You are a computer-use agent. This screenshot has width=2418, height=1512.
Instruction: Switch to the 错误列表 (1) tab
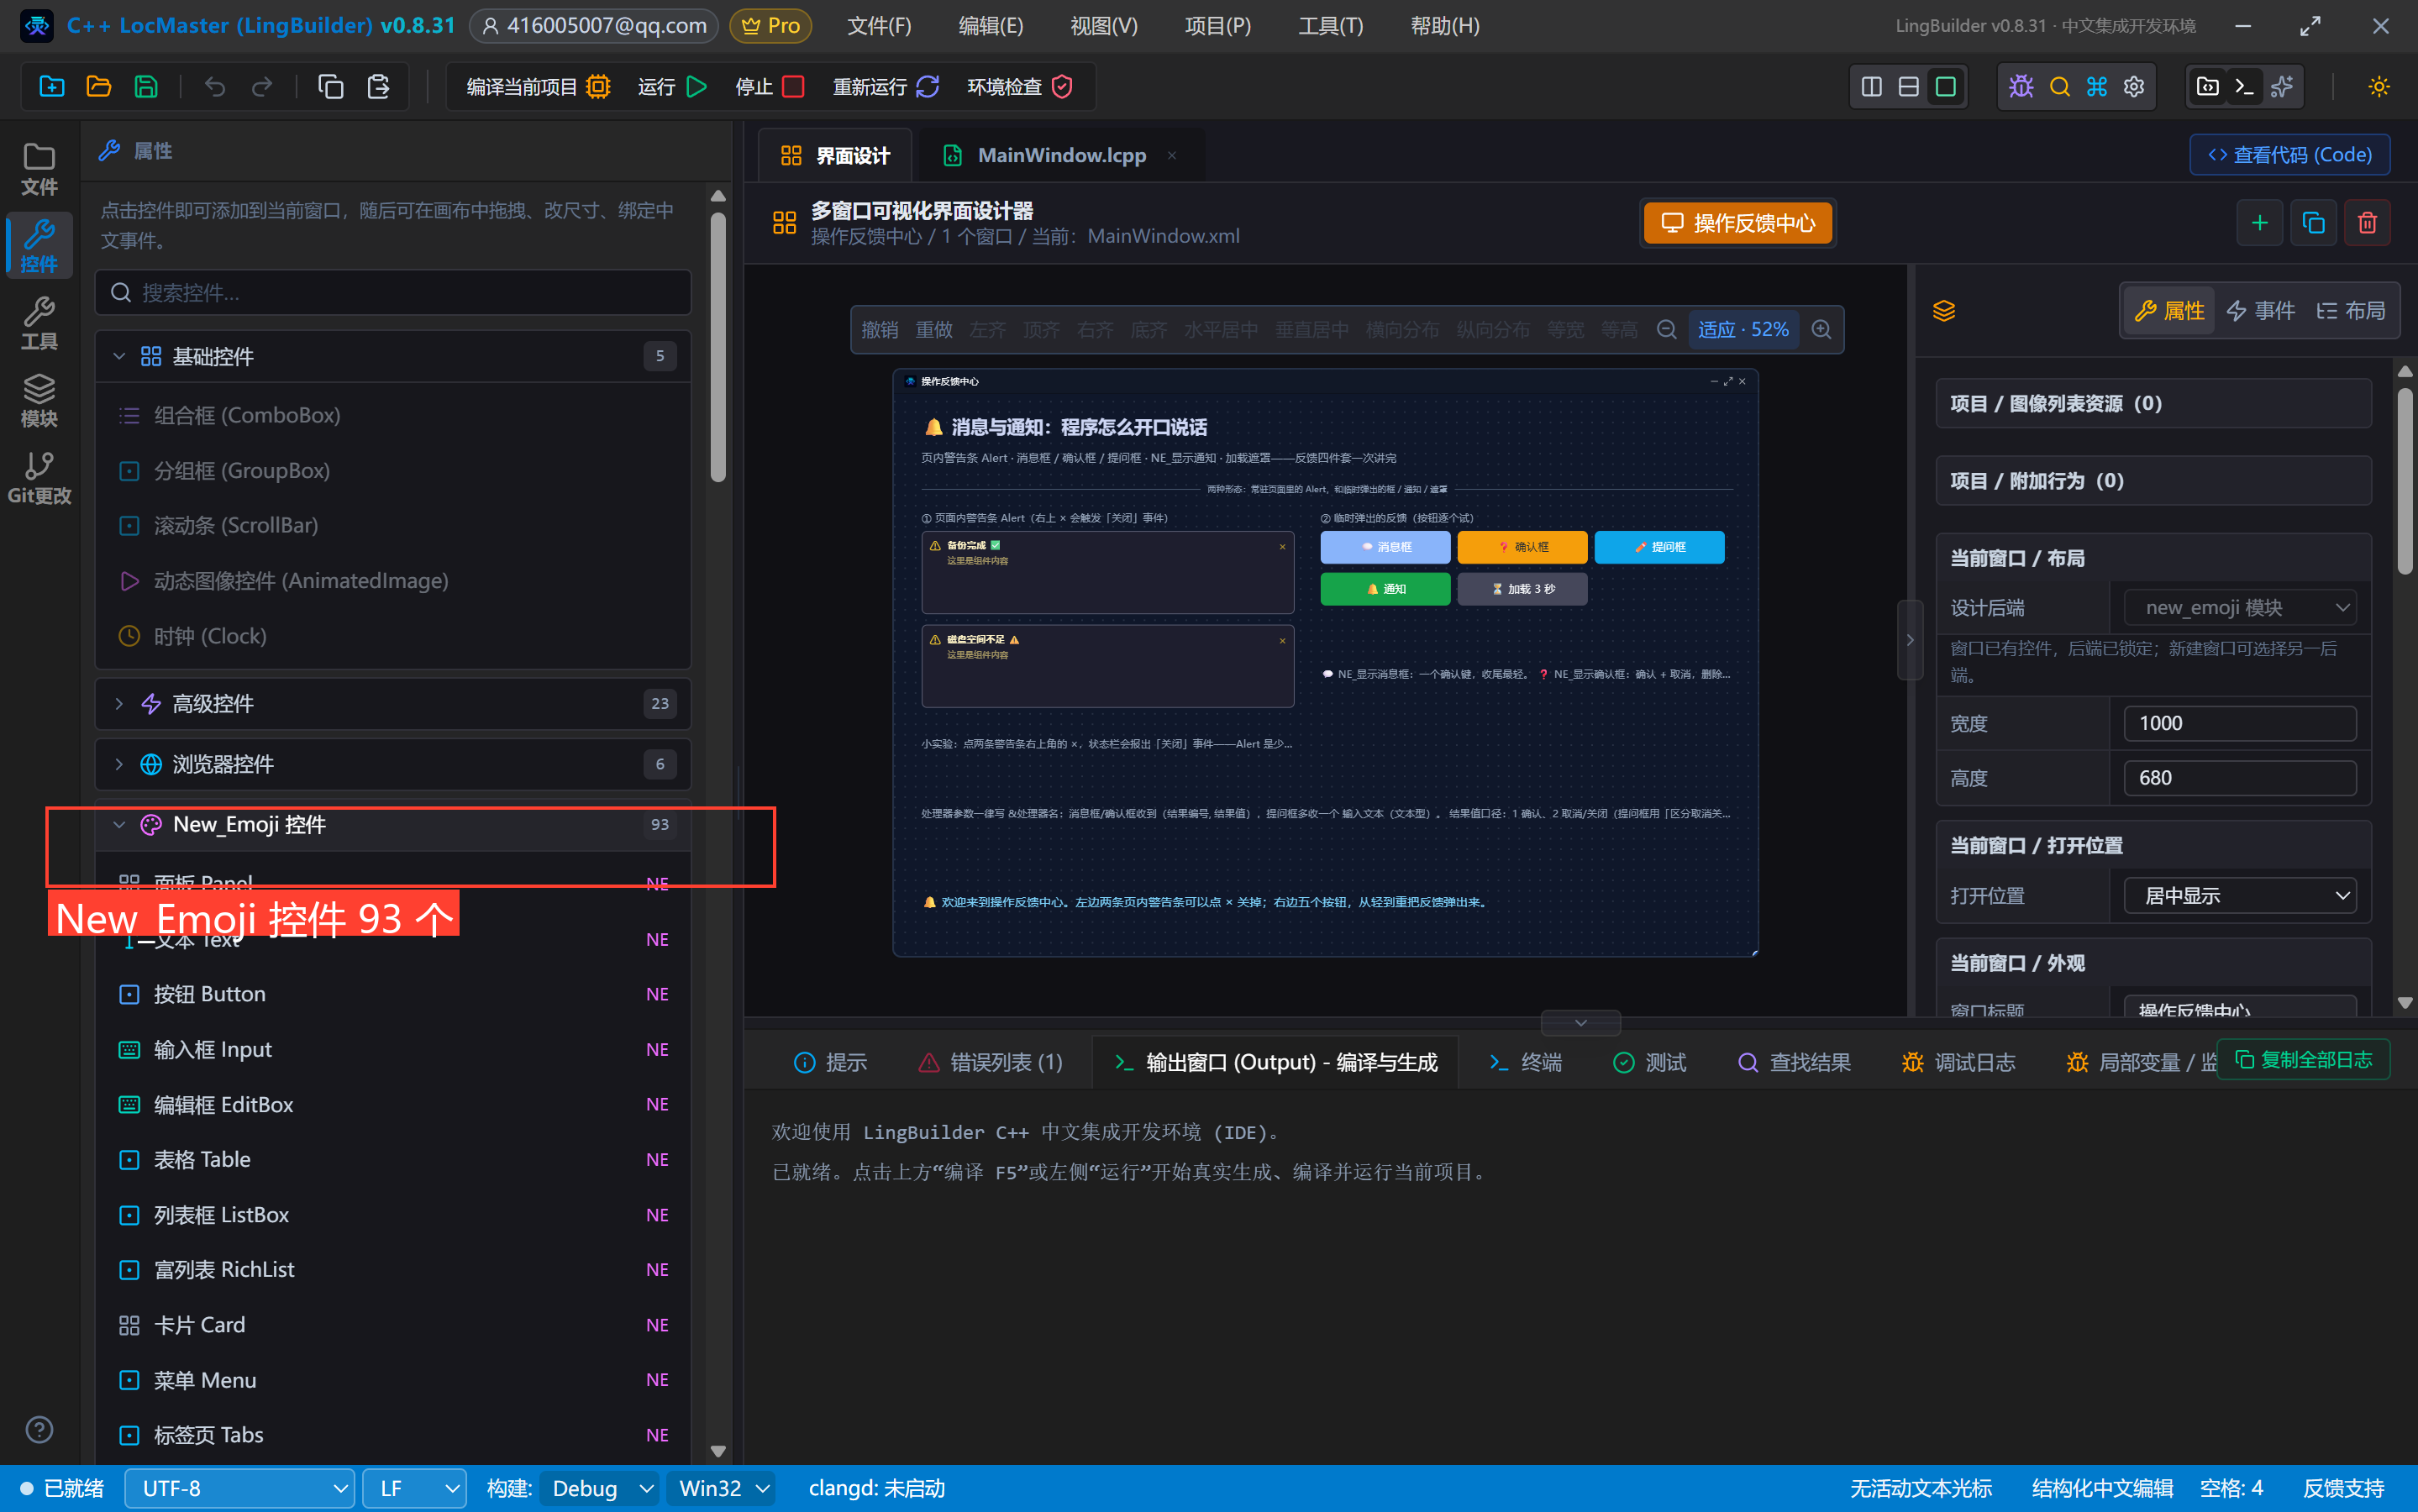coord(990,1062)
